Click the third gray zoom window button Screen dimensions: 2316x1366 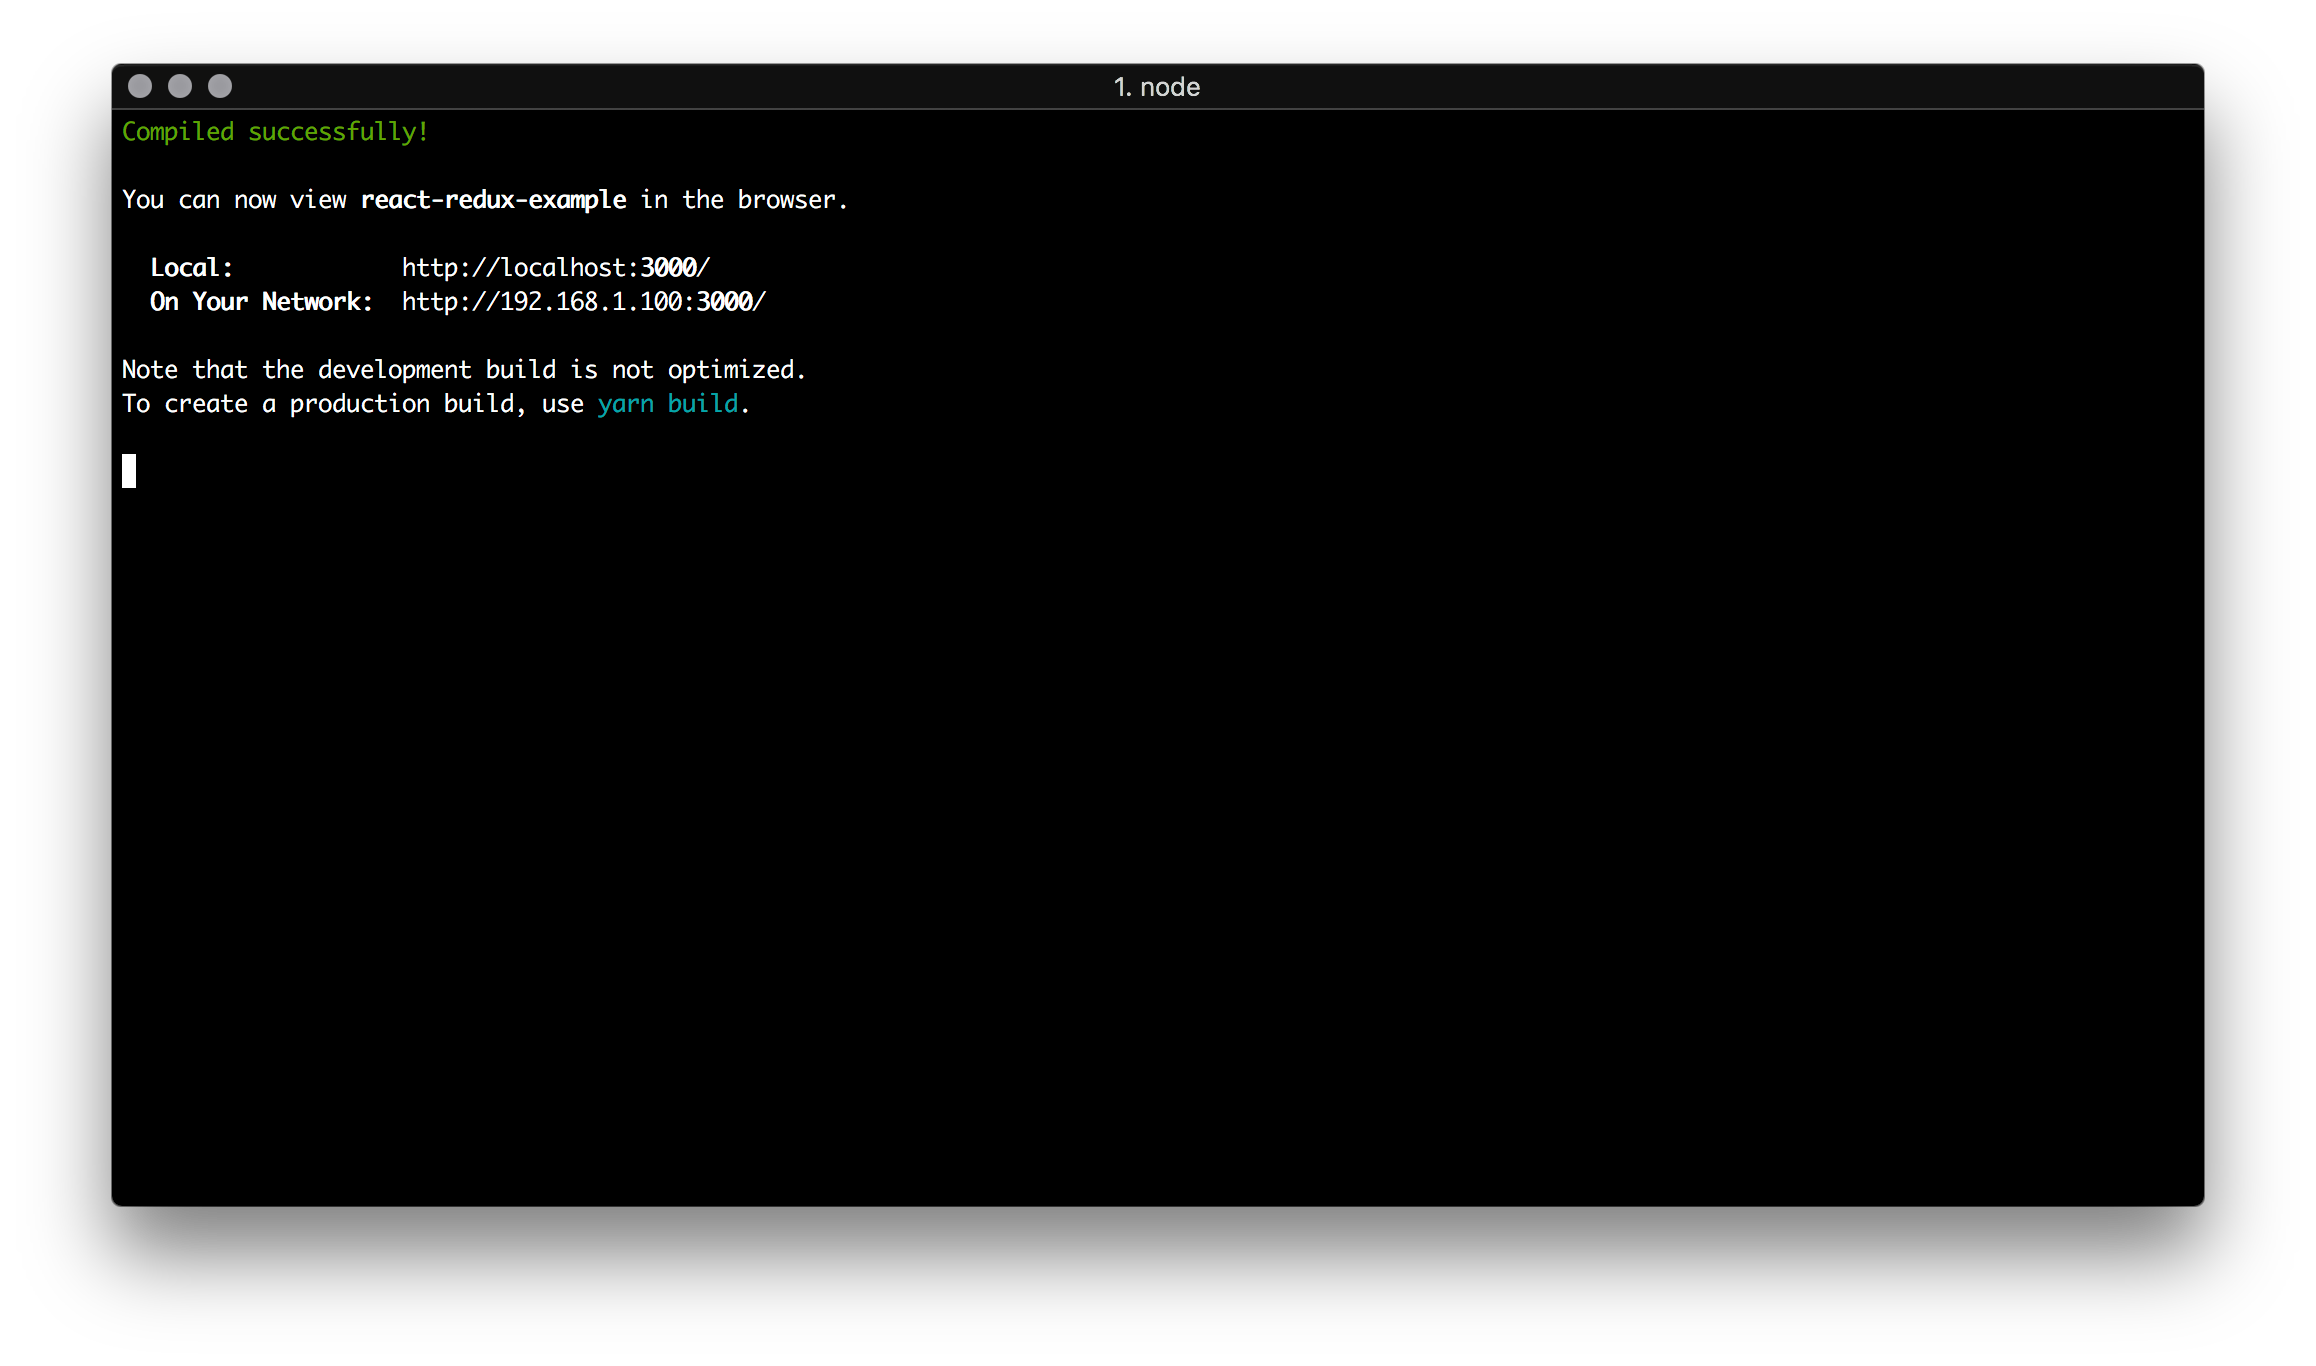(220, 87)
